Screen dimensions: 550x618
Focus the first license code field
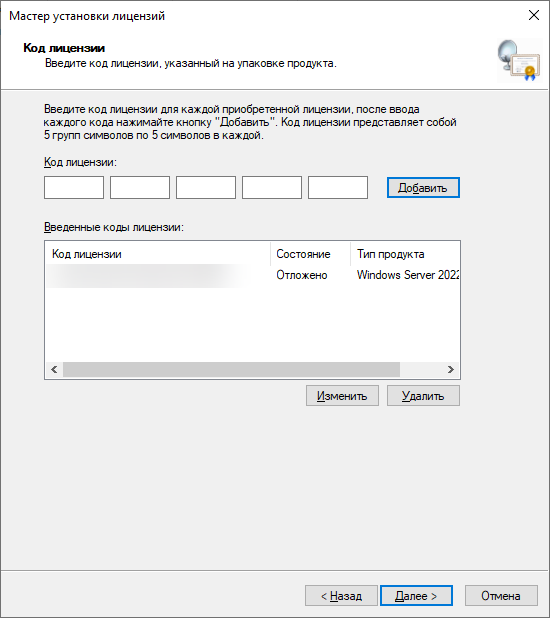[x=74, y=188]
